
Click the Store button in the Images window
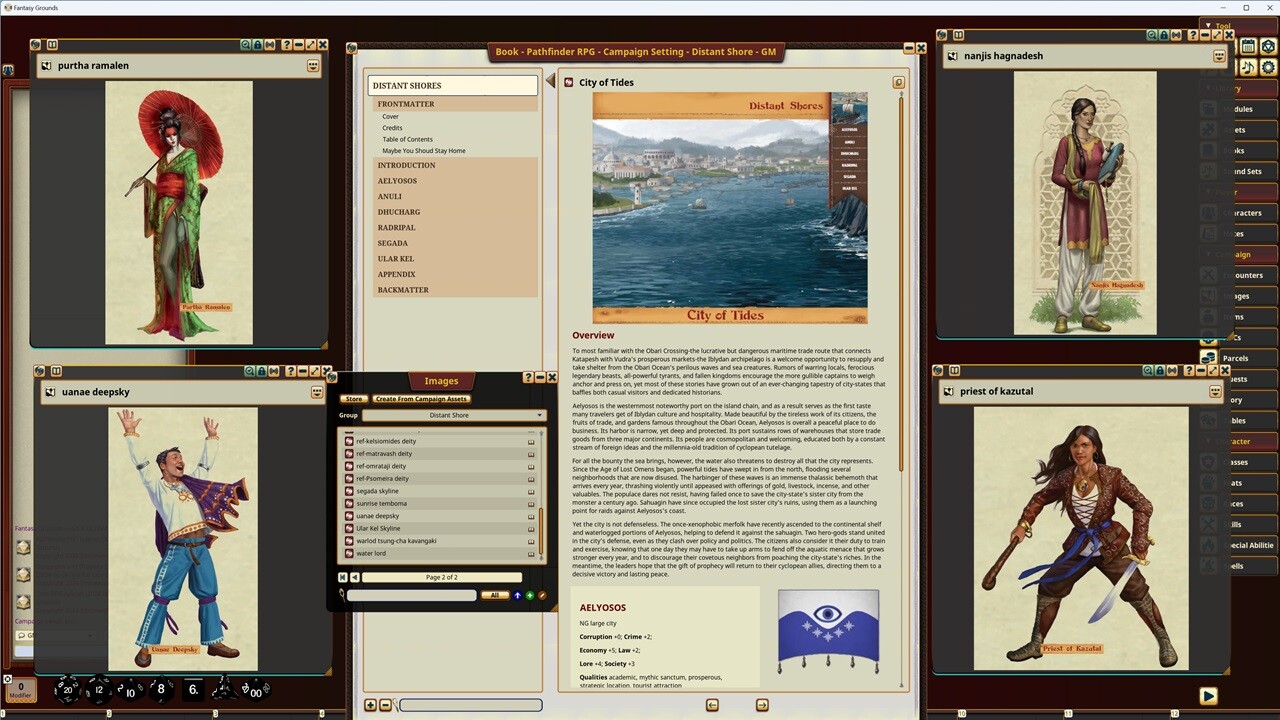coord(354,398)
